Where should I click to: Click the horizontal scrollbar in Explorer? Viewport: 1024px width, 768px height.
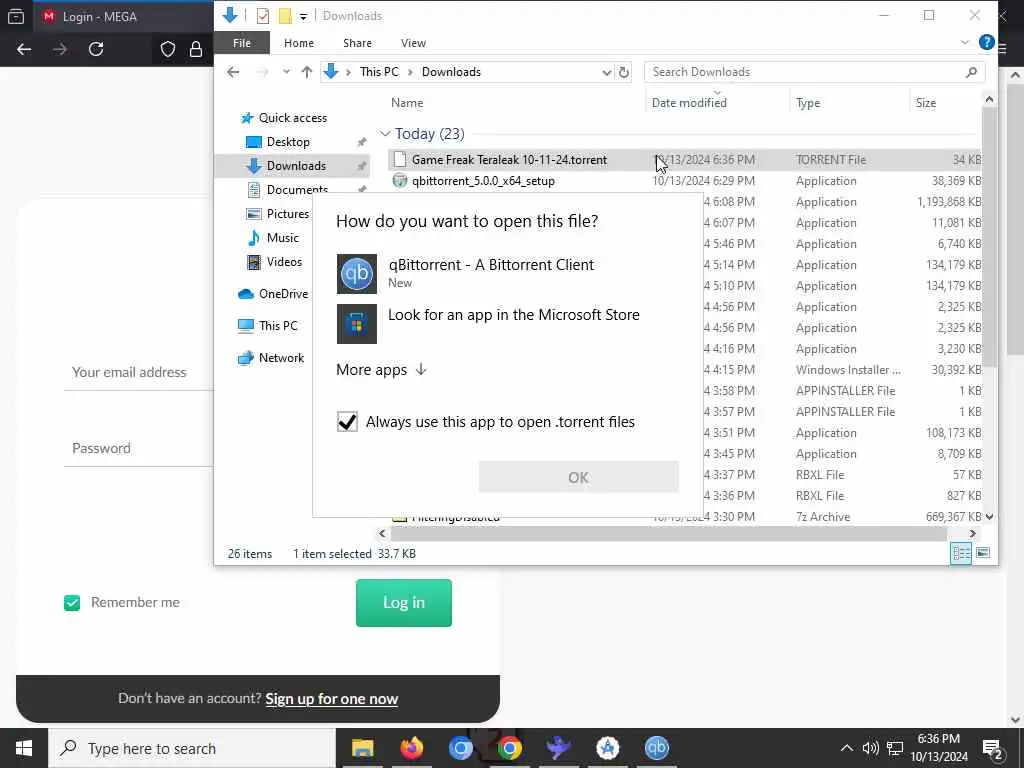(x=668, y=534)
